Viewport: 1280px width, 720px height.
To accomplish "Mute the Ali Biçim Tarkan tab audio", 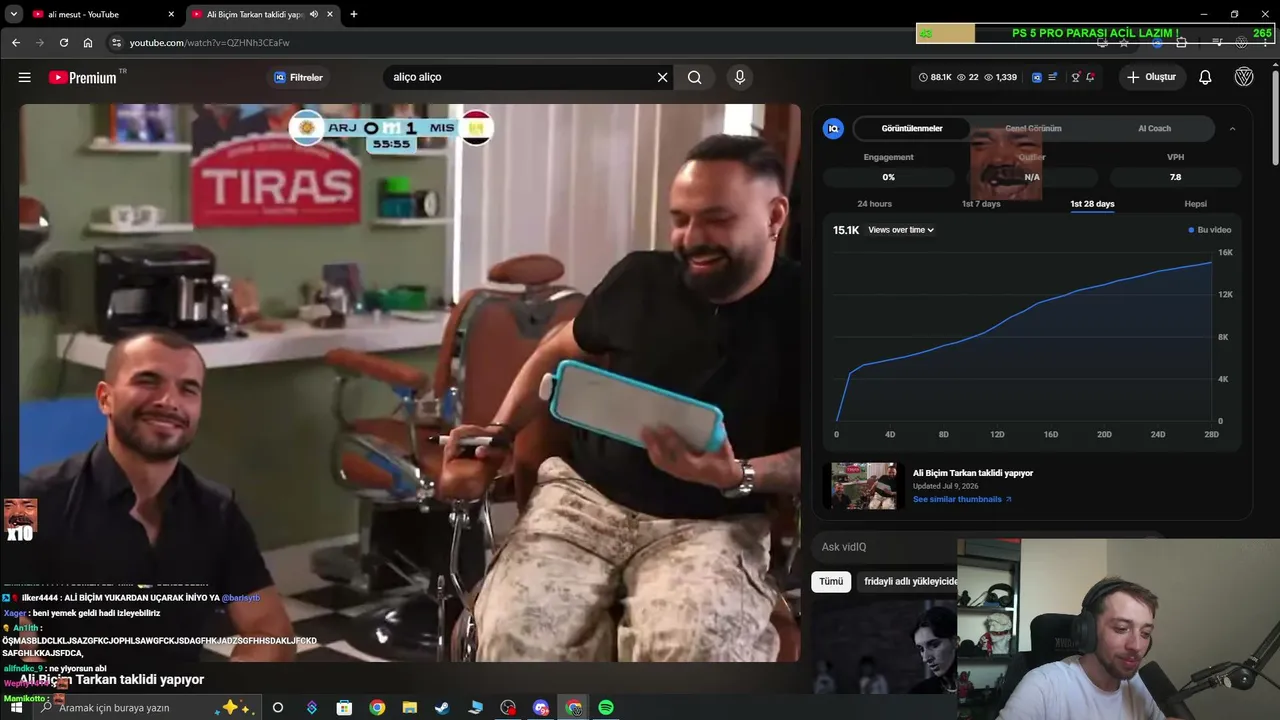I will point(314,14).
